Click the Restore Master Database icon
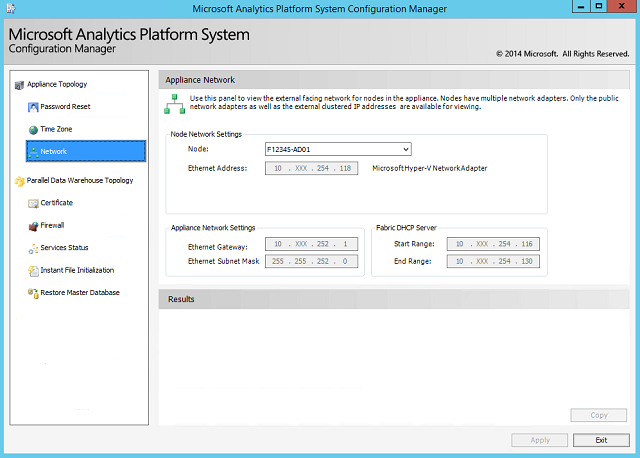 33,293
